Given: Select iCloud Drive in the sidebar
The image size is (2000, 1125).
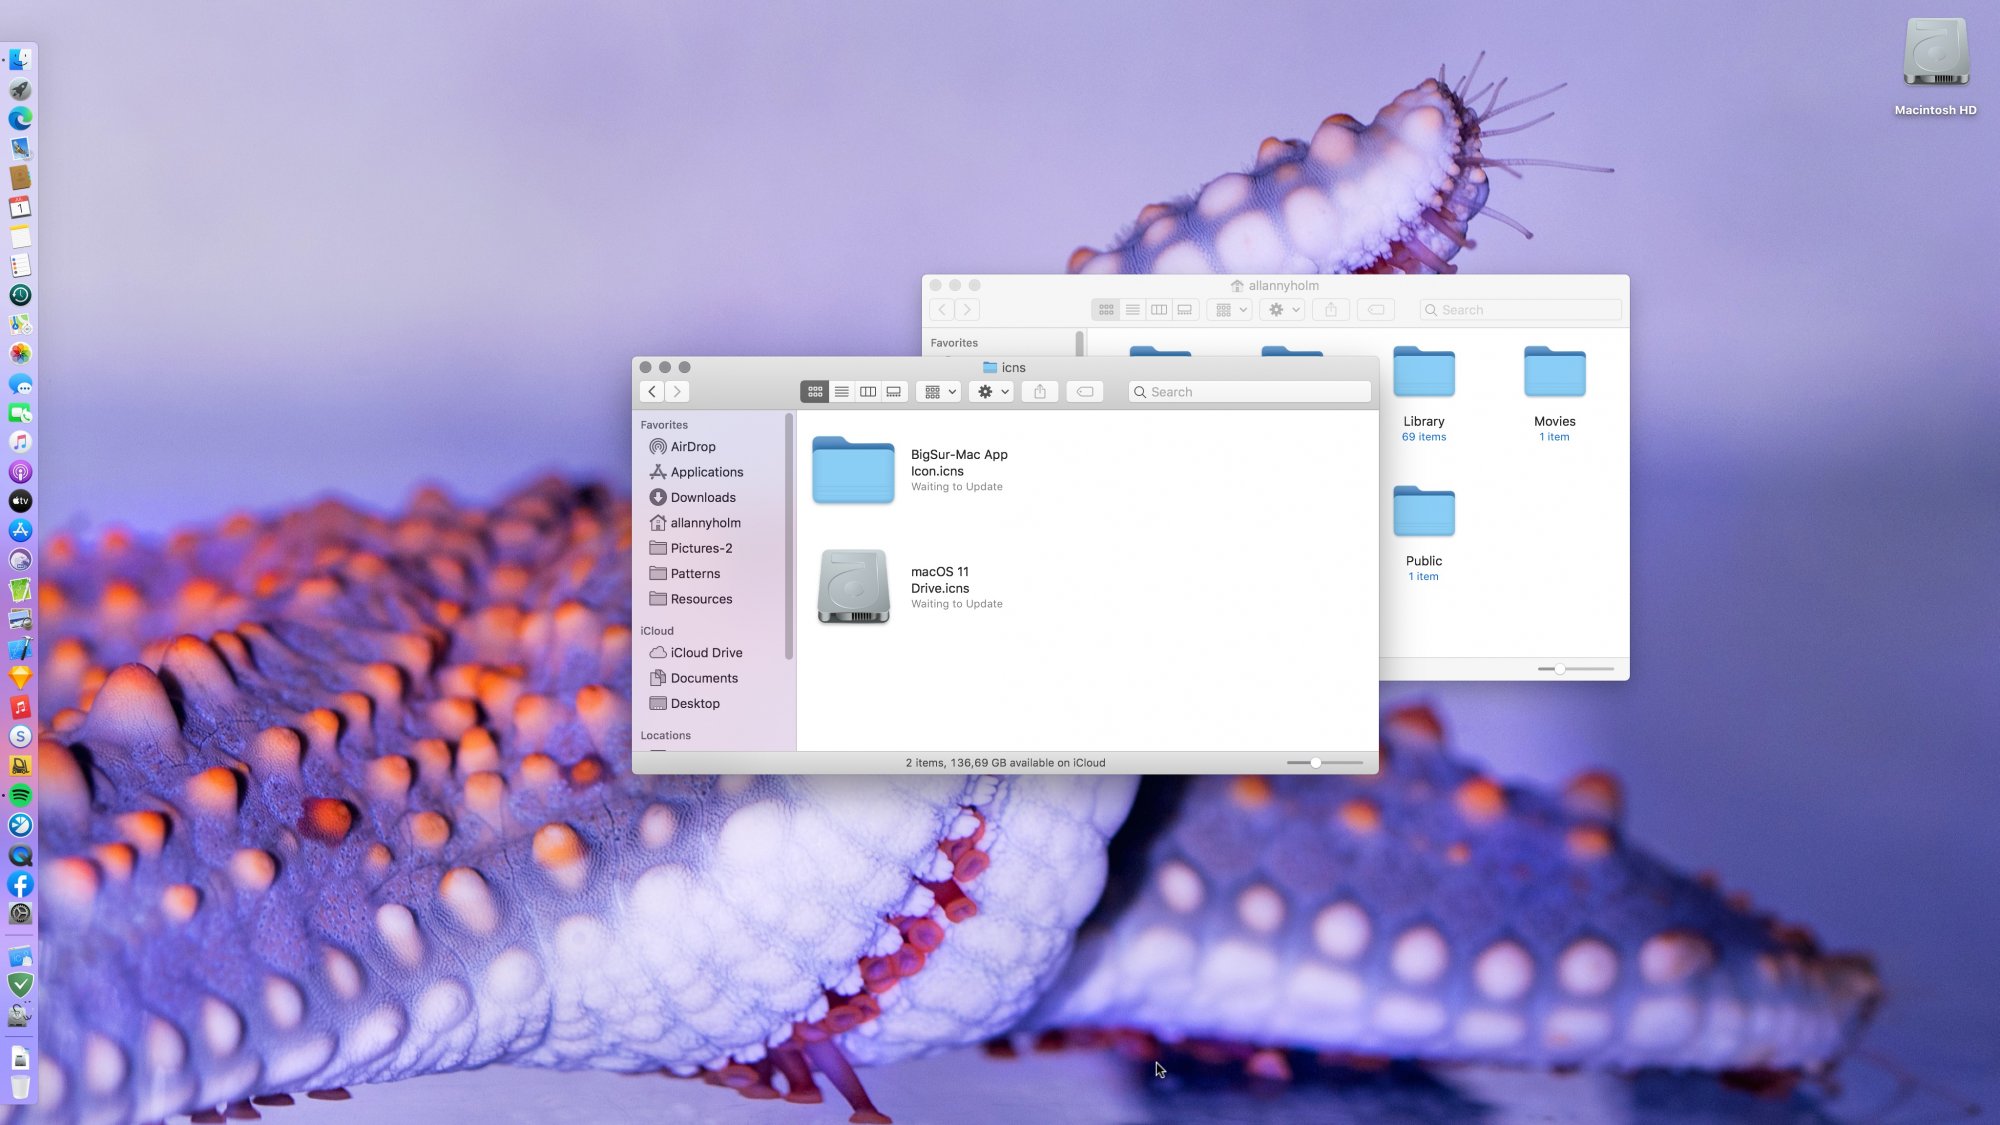Looking at the screenshot, I should pos(706,652).
